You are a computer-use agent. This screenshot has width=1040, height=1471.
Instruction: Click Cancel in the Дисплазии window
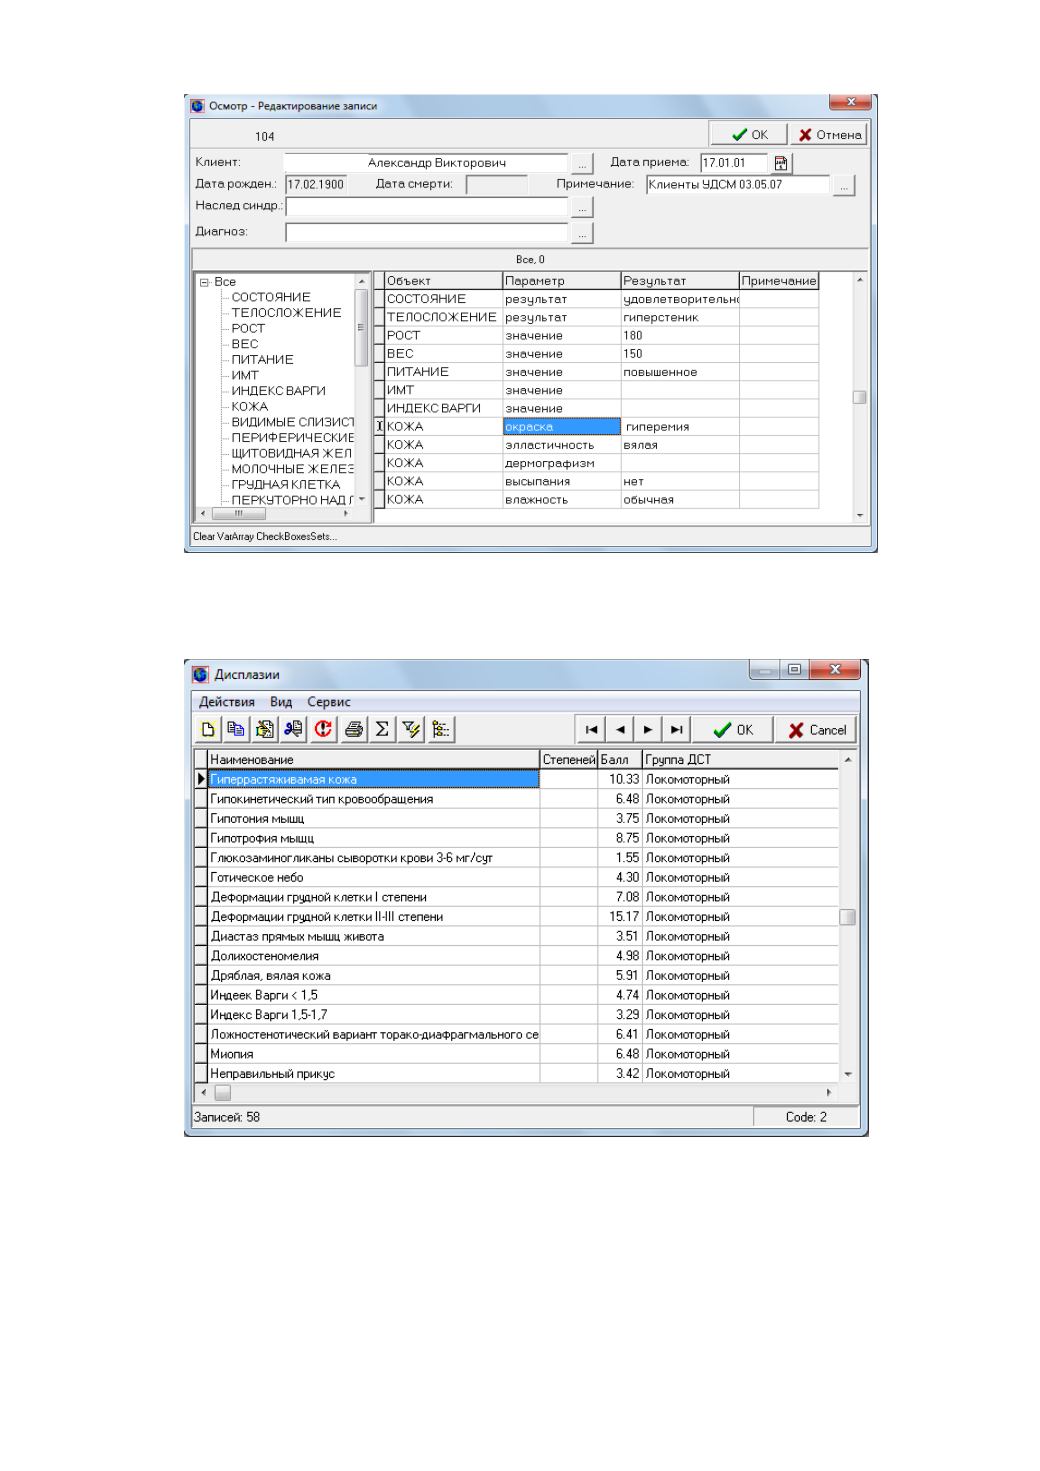tap(815, 730)
